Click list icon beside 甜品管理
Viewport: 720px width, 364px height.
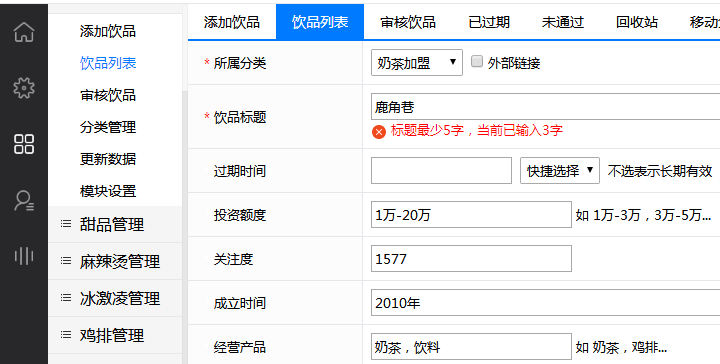pos(66,224)
